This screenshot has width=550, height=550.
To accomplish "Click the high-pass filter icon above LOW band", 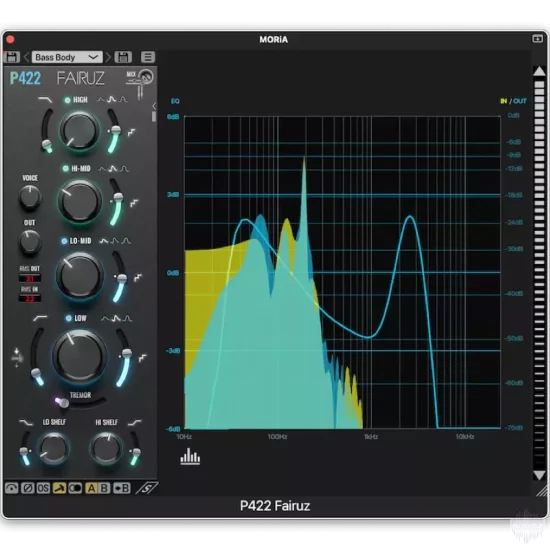I will point(40,318).
